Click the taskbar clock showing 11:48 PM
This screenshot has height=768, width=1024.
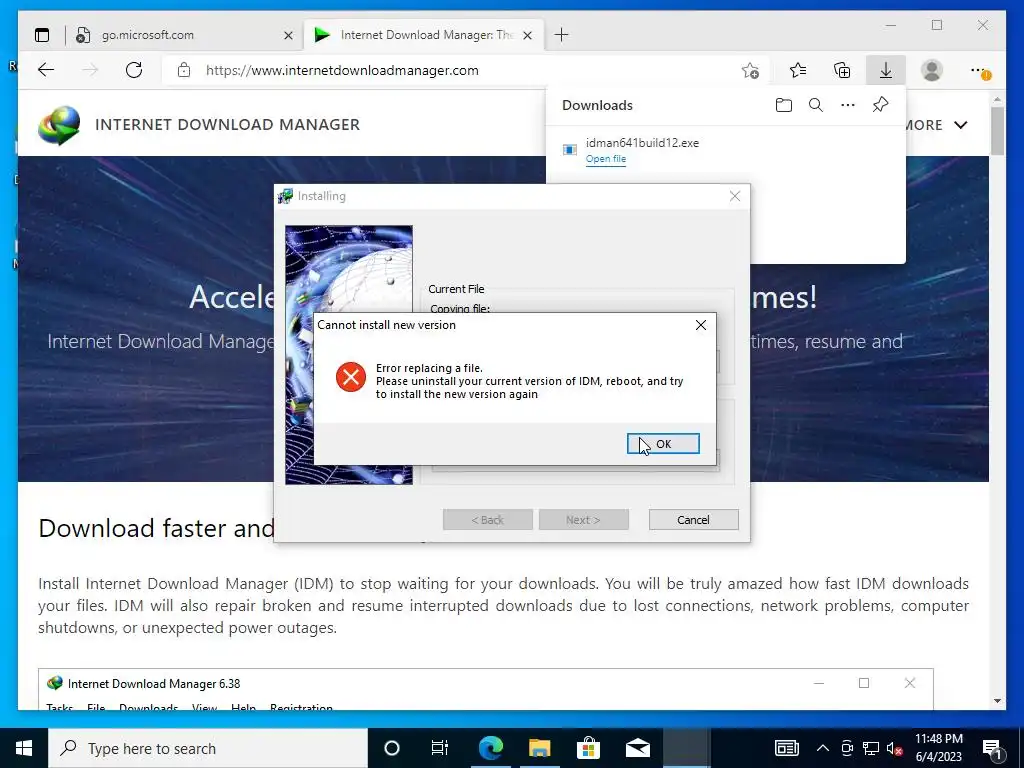click(938, 748)
